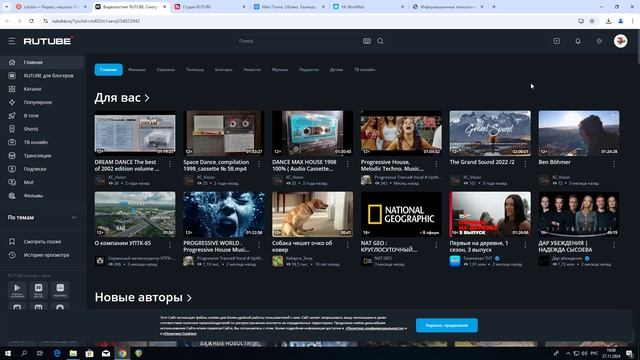Click the RUTUBE logo
This screenshot has width=640, height=360.
[x=48, y=41]
